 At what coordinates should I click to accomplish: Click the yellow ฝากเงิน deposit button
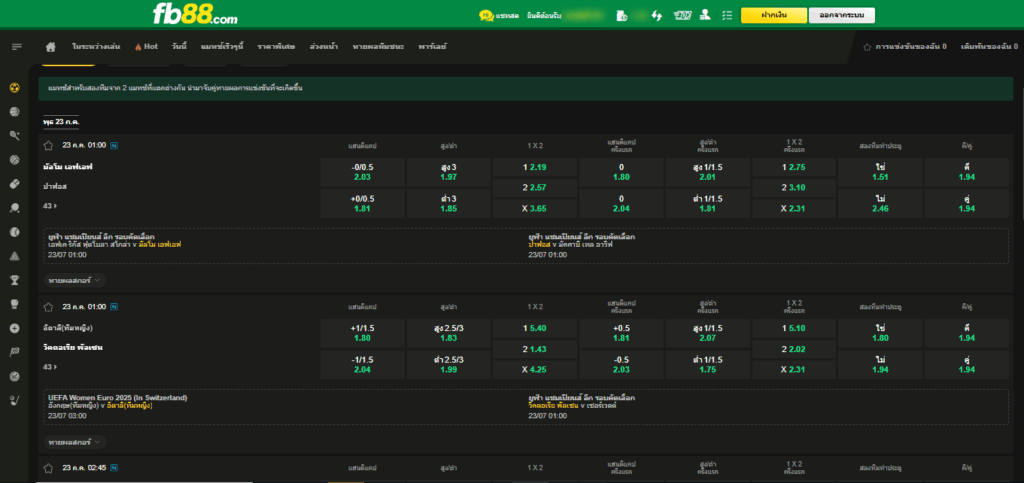tap(773, 15)
